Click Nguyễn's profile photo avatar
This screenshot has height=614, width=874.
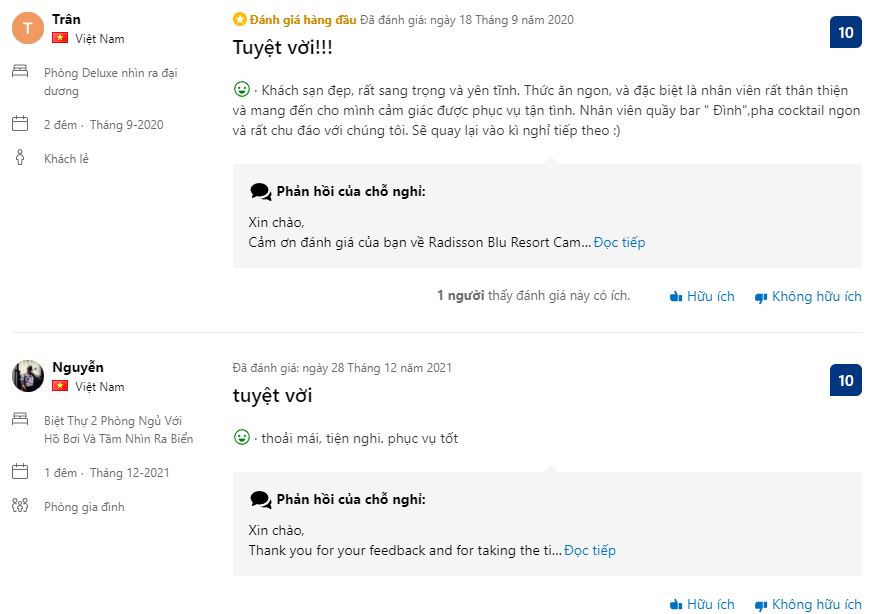click(x=27, y=376)
